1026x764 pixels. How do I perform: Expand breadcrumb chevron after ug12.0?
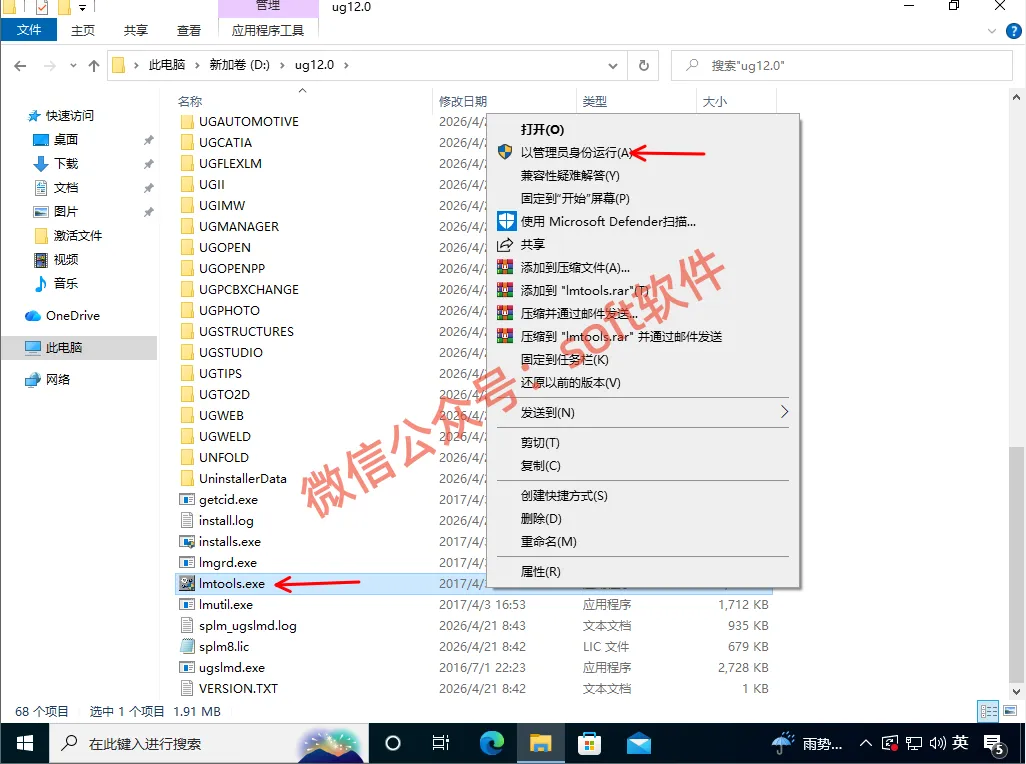[x=346, y=65]
